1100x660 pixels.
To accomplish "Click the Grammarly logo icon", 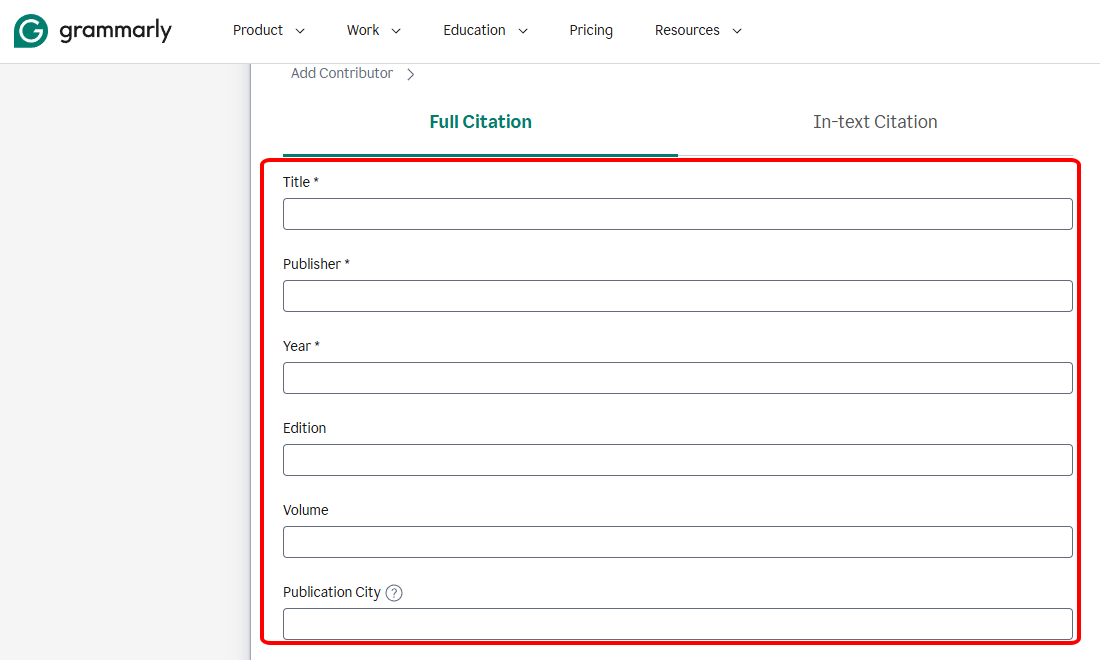I will coord(31,31).
